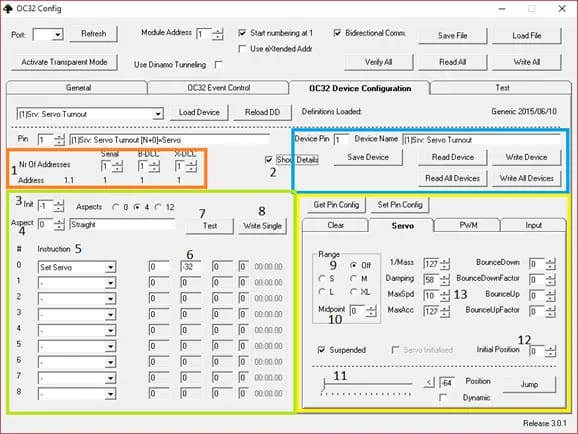Screen dimensions: 578x434
Task: Select the 12 Aspects radio button
Action: click(158, 208)
